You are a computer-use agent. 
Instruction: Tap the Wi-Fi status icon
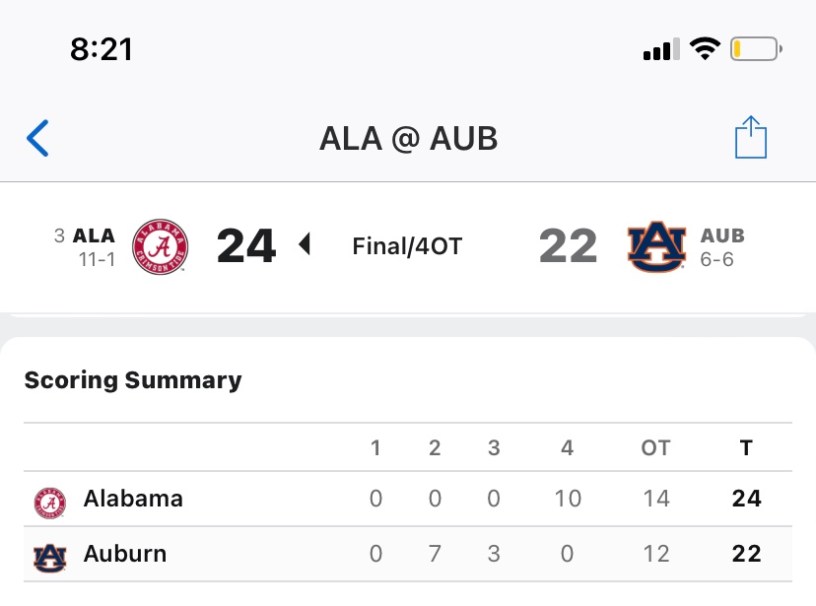click(705, 49)
